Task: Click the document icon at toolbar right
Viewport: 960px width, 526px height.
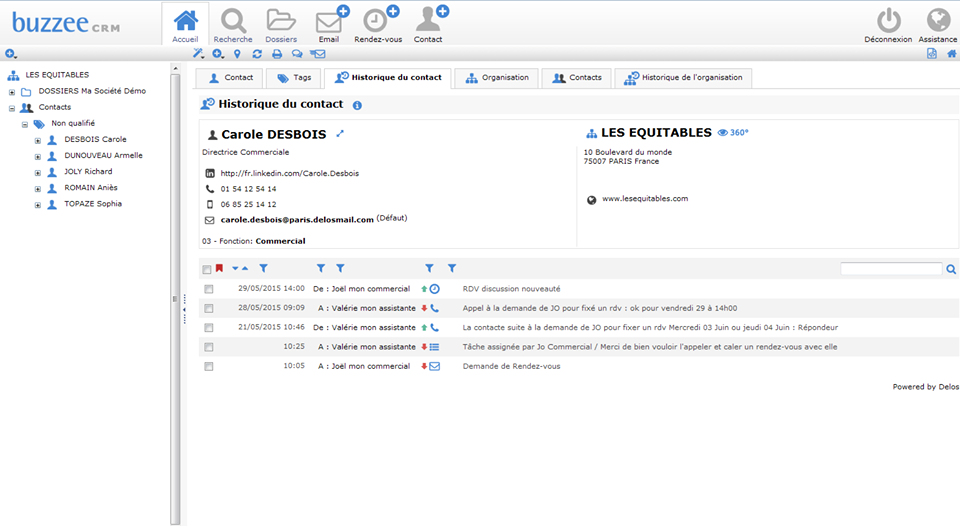Action: [x=931, y=54]
